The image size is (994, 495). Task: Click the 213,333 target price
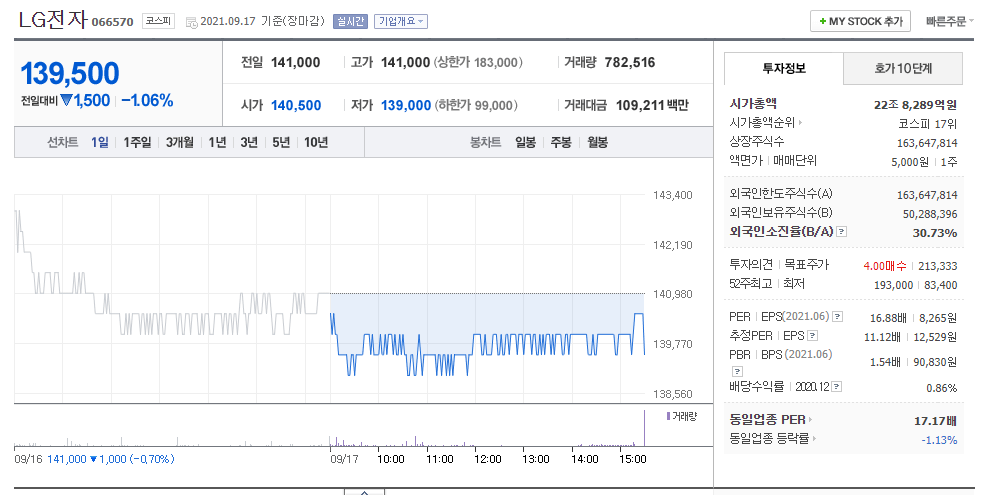click(x=939, y=266)
